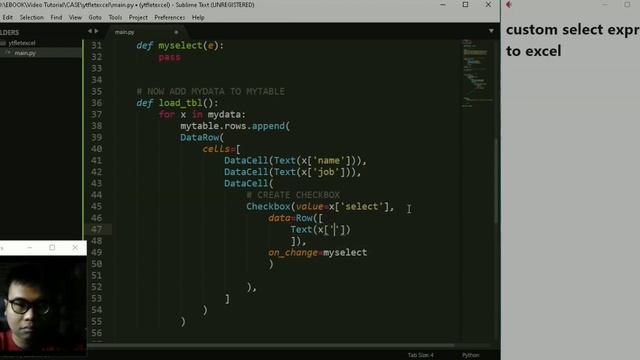
Task: Click the horizontal scrollbar at the editor bottom
Action: tap(271, 345)
